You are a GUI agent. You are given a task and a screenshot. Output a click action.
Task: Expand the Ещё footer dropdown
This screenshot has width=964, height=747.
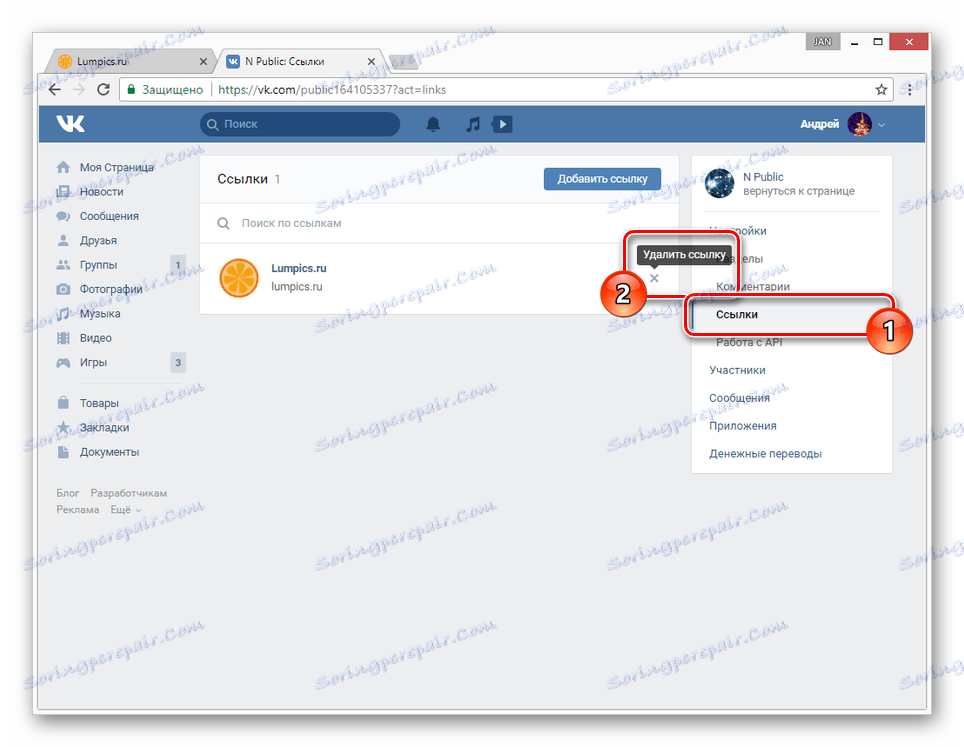[x=125, y=510]
